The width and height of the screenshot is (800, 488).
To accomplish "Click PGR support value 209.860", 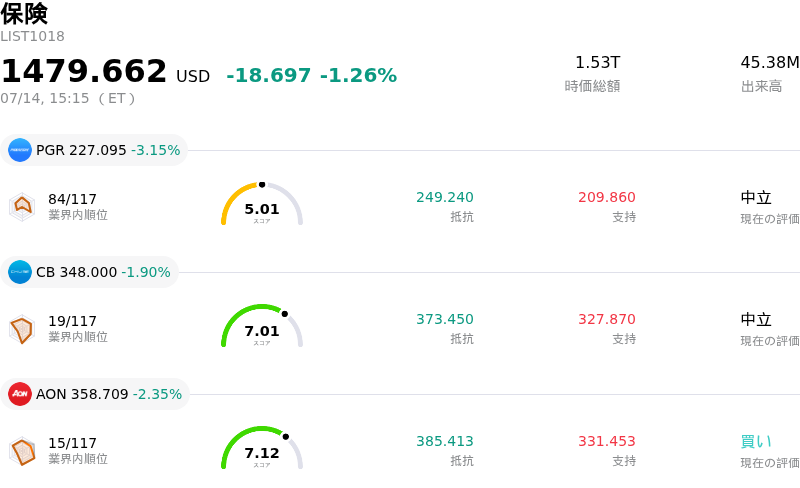I will pyautogui.click(x=607, y=197).
